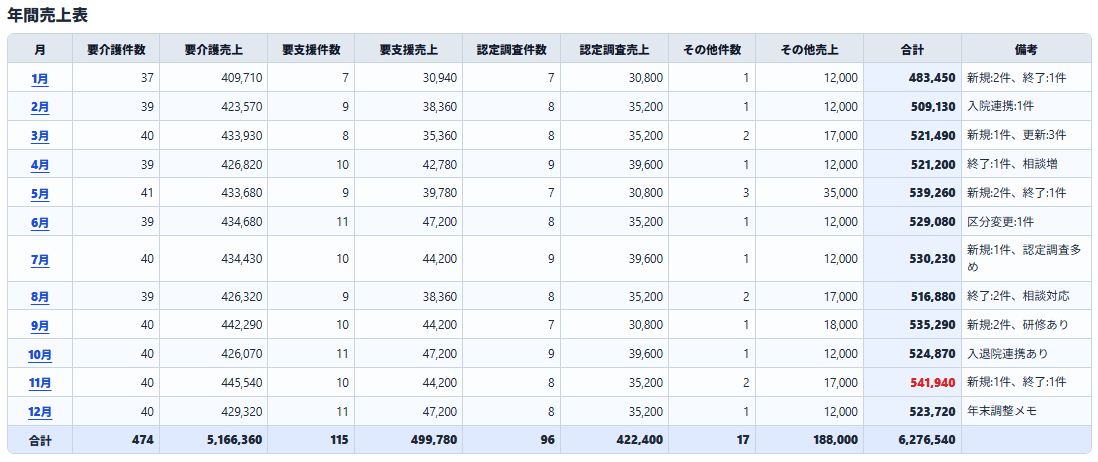The width and height of the screenshot is (1098, 462).
Task: Select the red 541,940 total cell
Action: [x=912, y=383]
